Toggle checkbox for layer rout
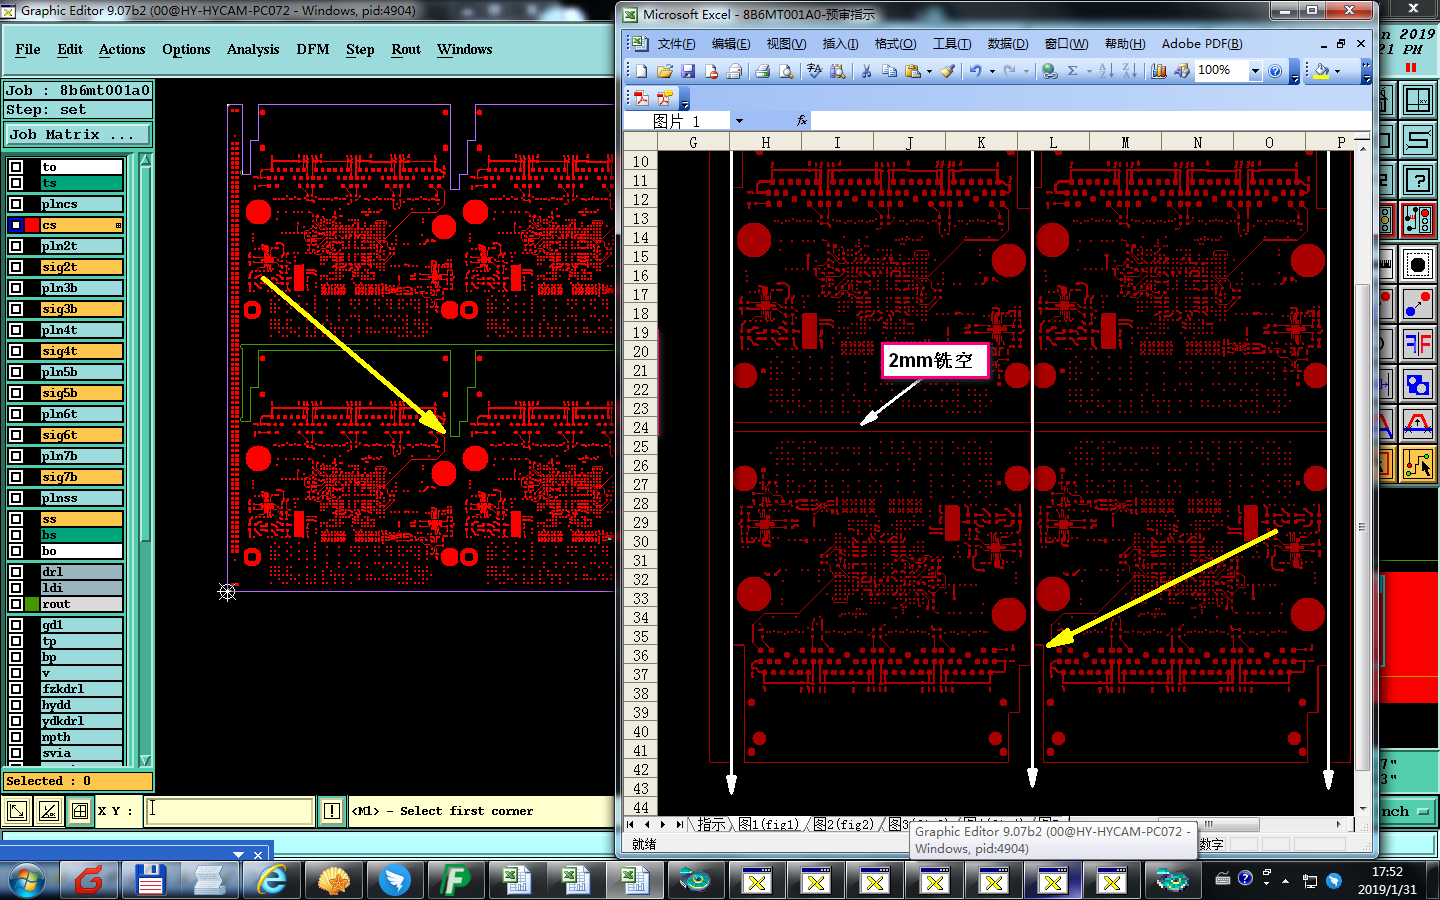This screenshot has width=1440, height=900. [16, 604]
